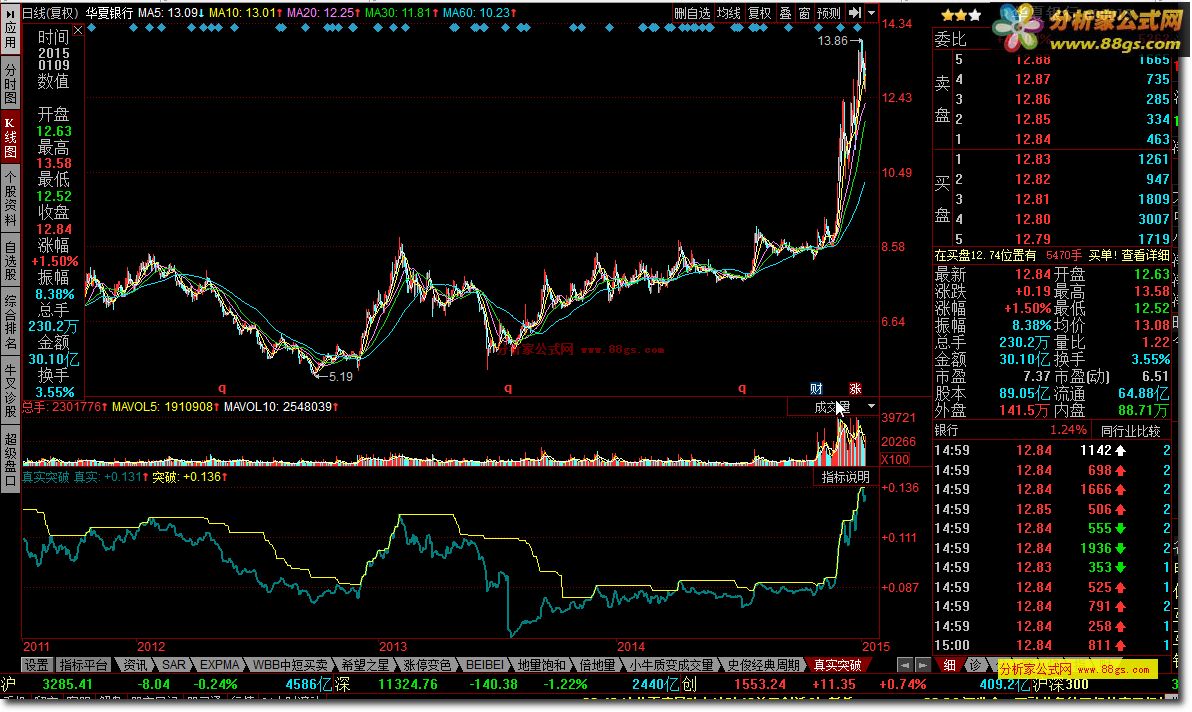
Task: Select EXPMA indicator tab
Action: point(220,665)
